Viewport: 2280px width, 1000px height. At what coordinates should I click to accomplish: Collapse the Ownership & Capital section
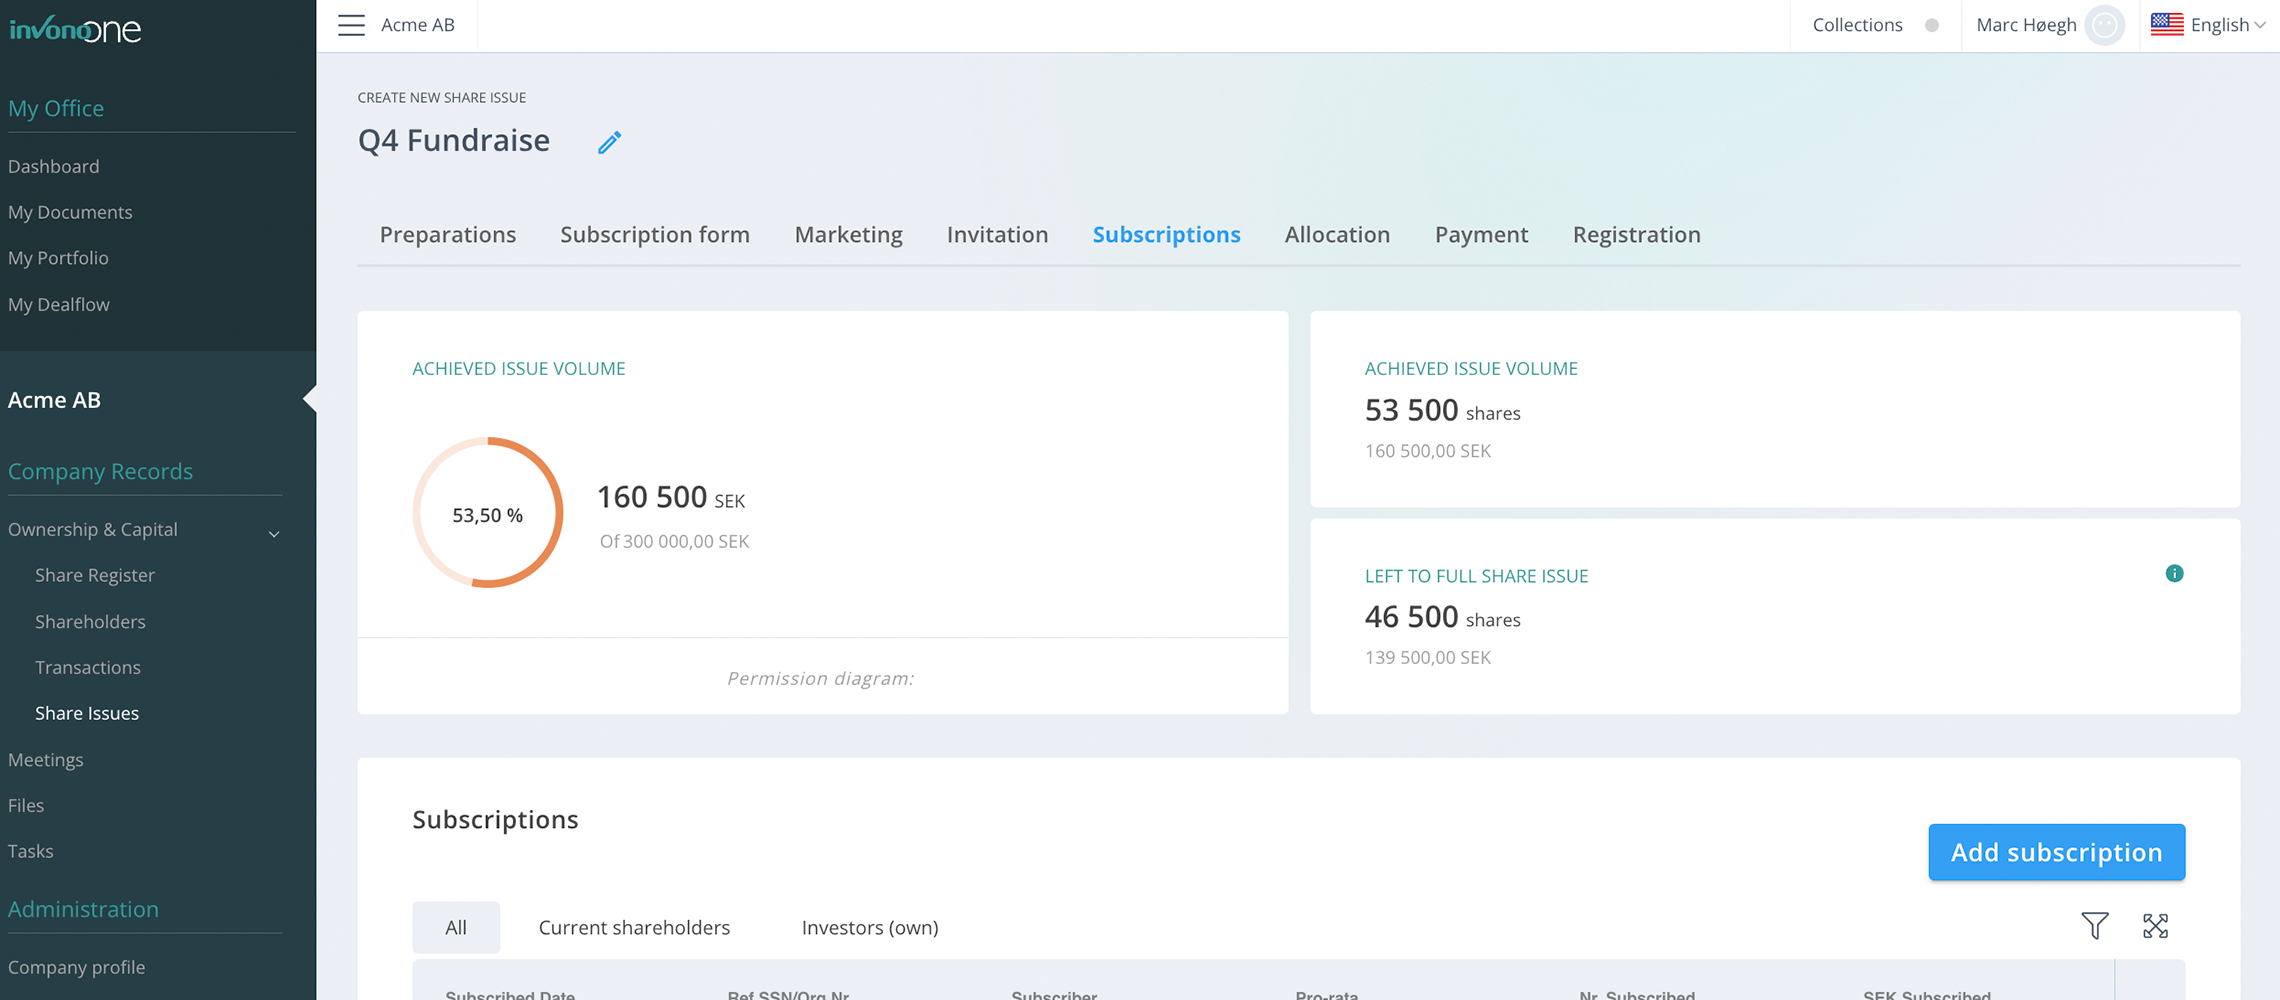(x=274, y=533)
